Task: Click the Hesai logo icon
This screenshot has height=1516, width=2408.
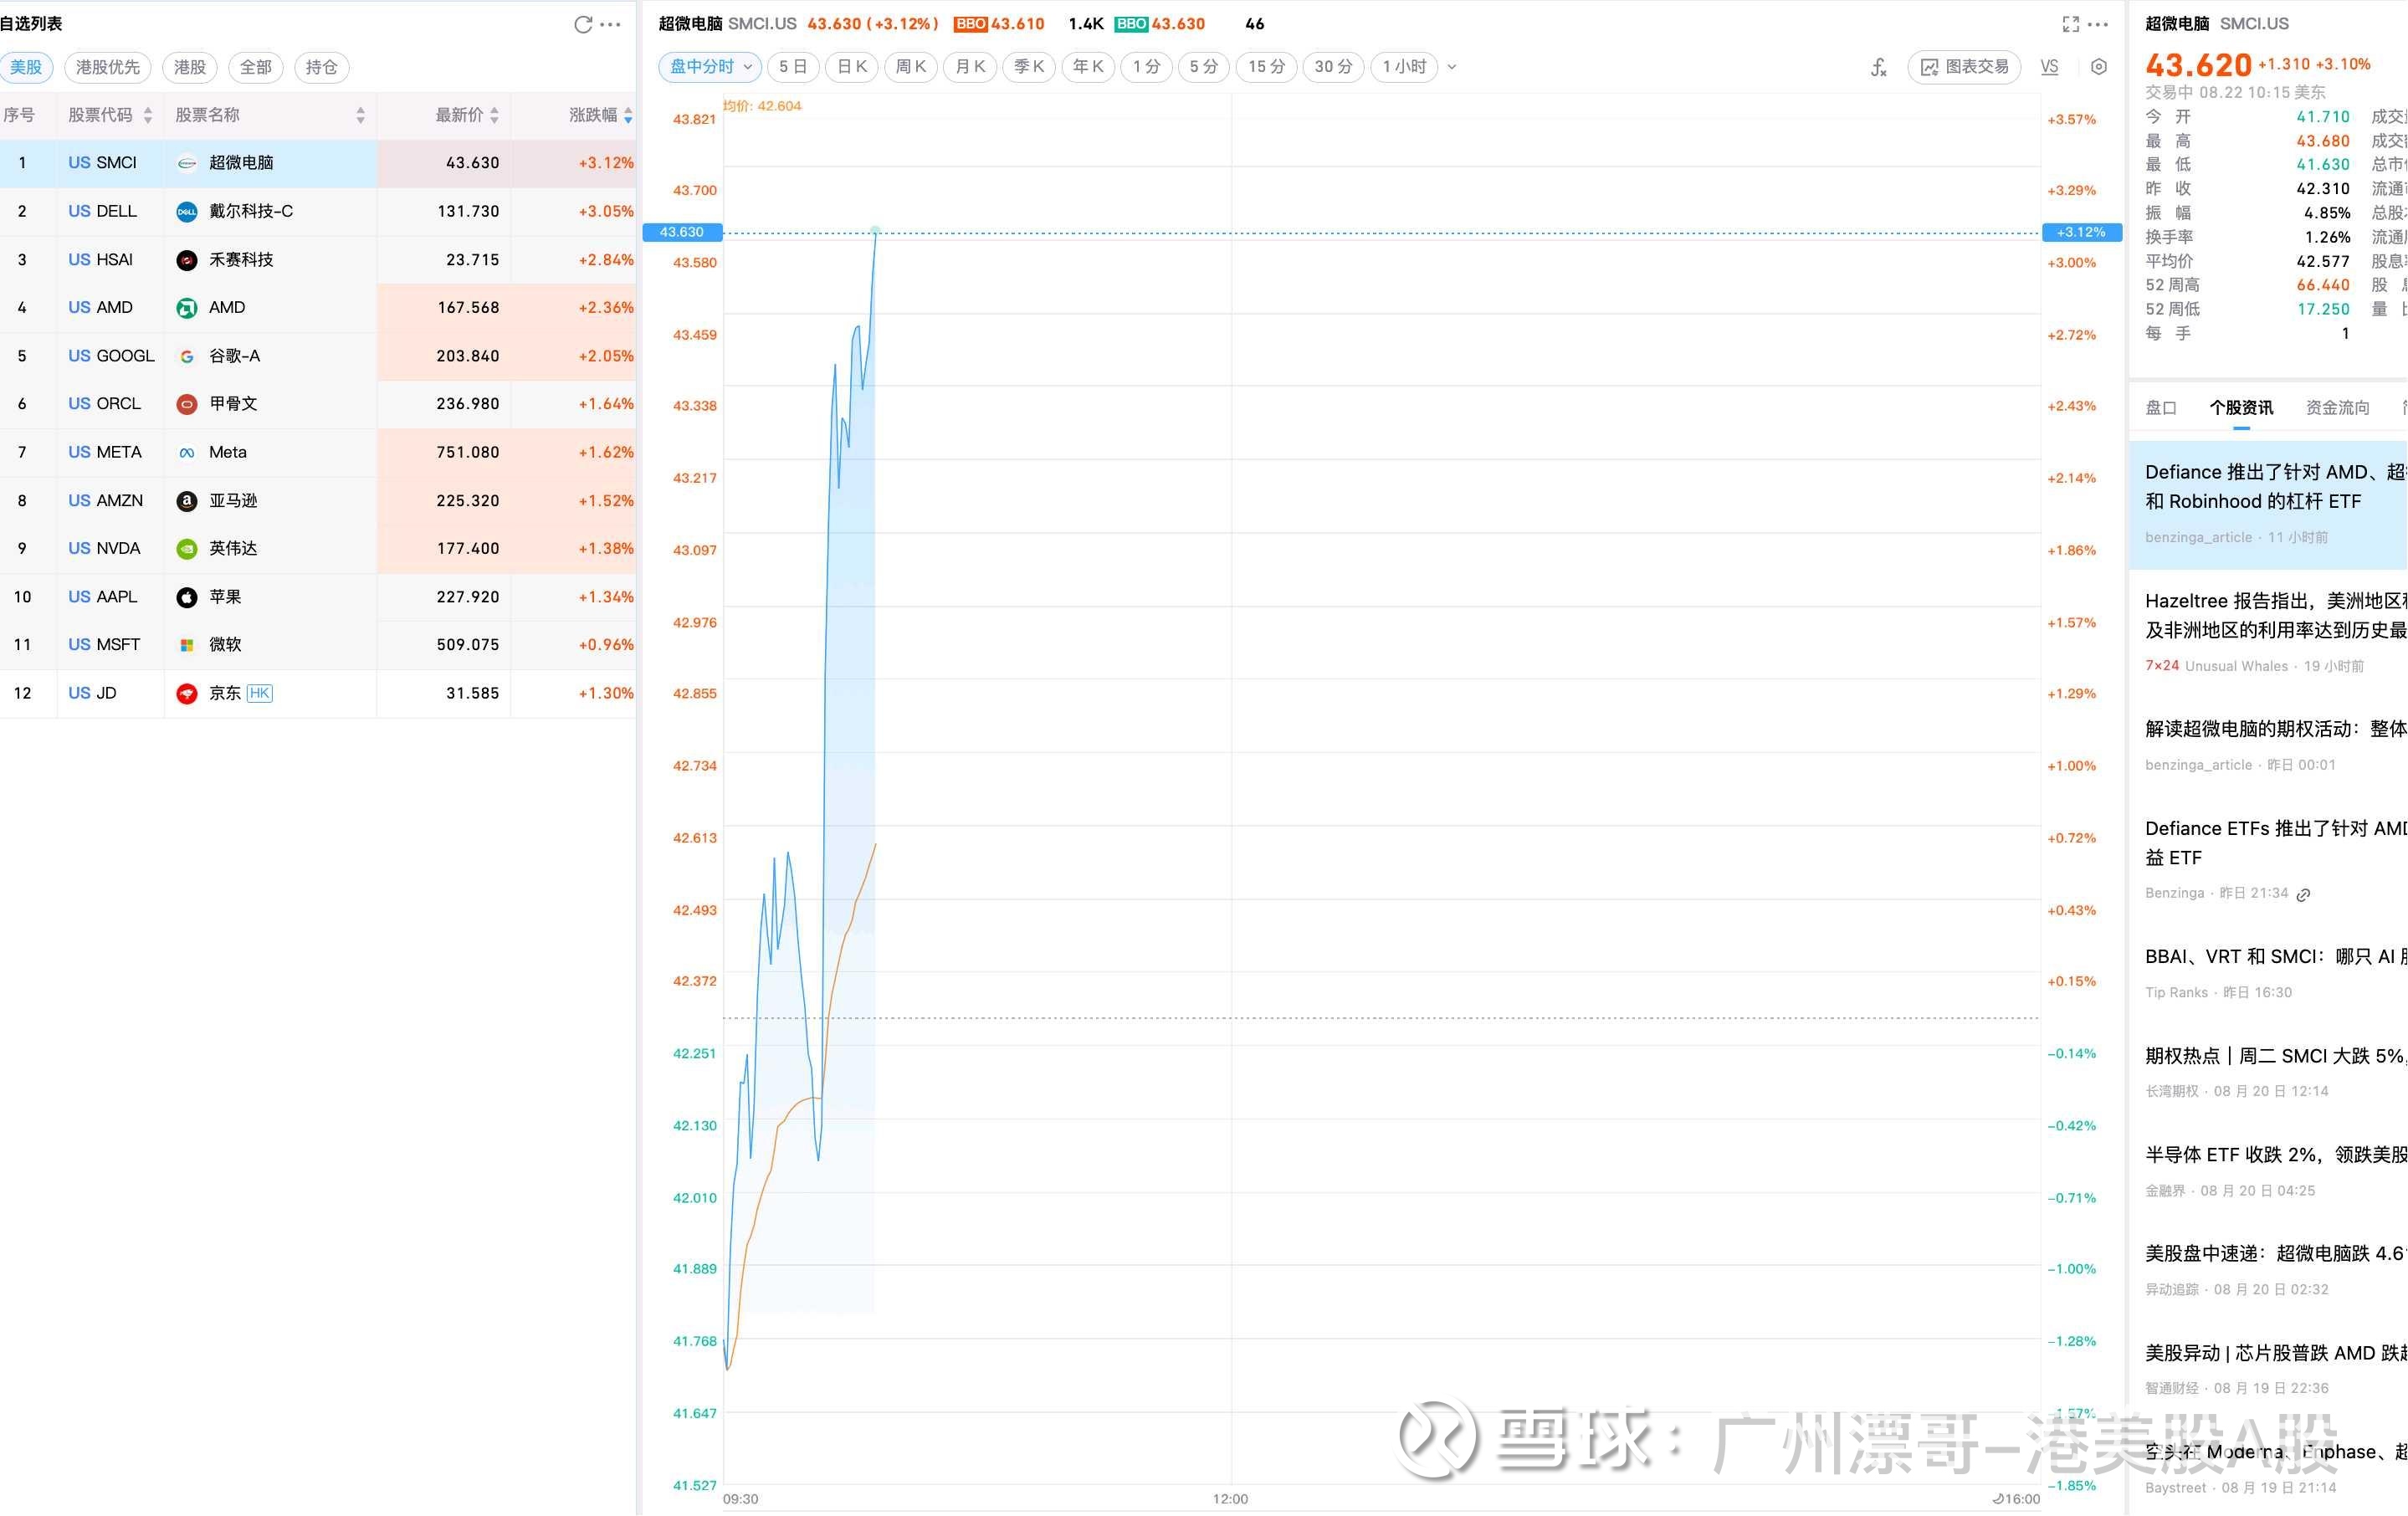Action: [x=187, y=260]
